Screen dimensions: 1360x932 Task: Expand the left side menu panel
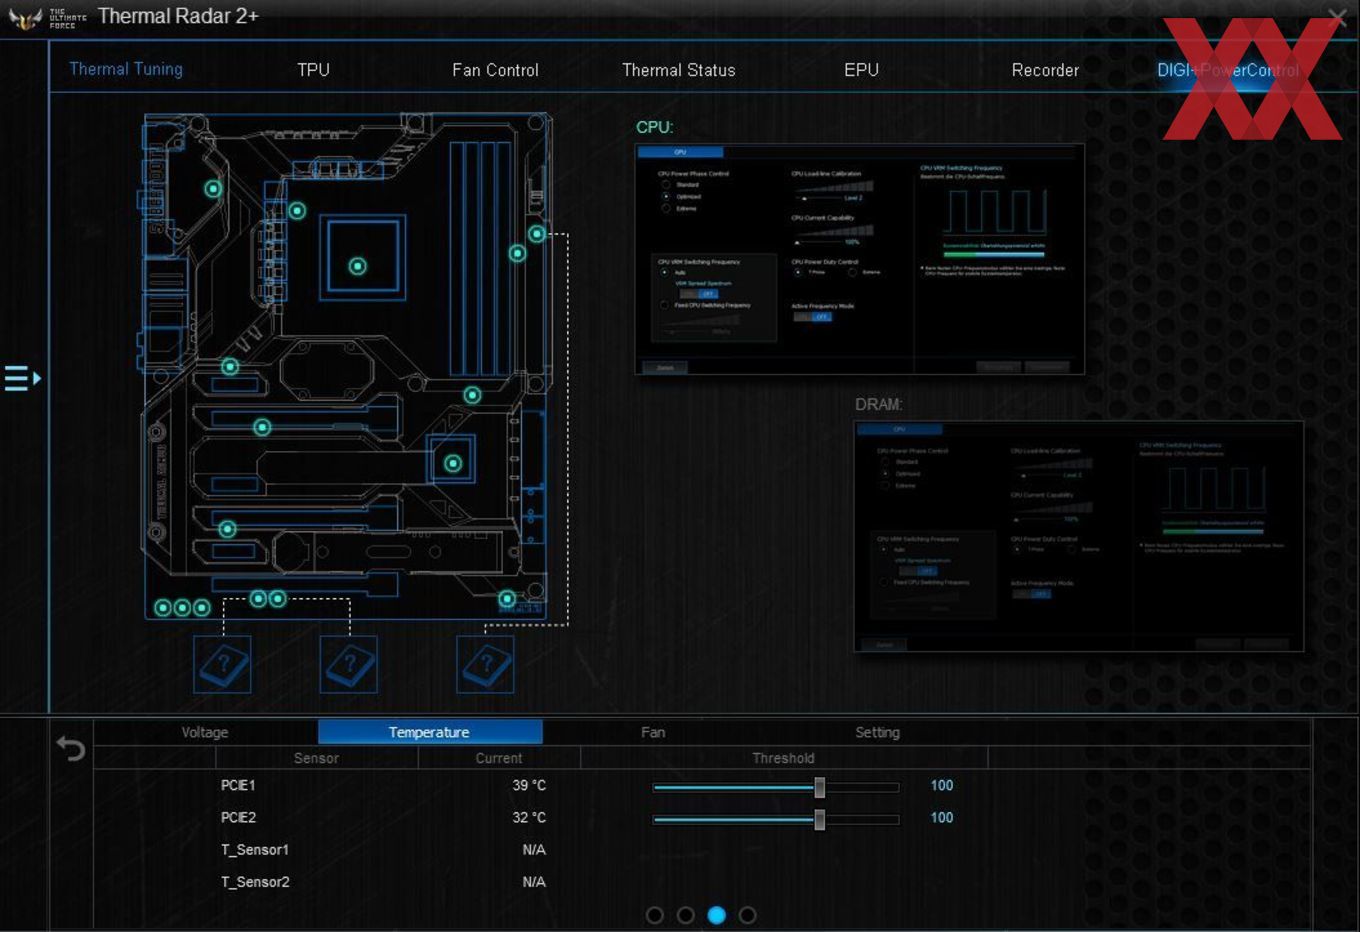coord(22,378)
